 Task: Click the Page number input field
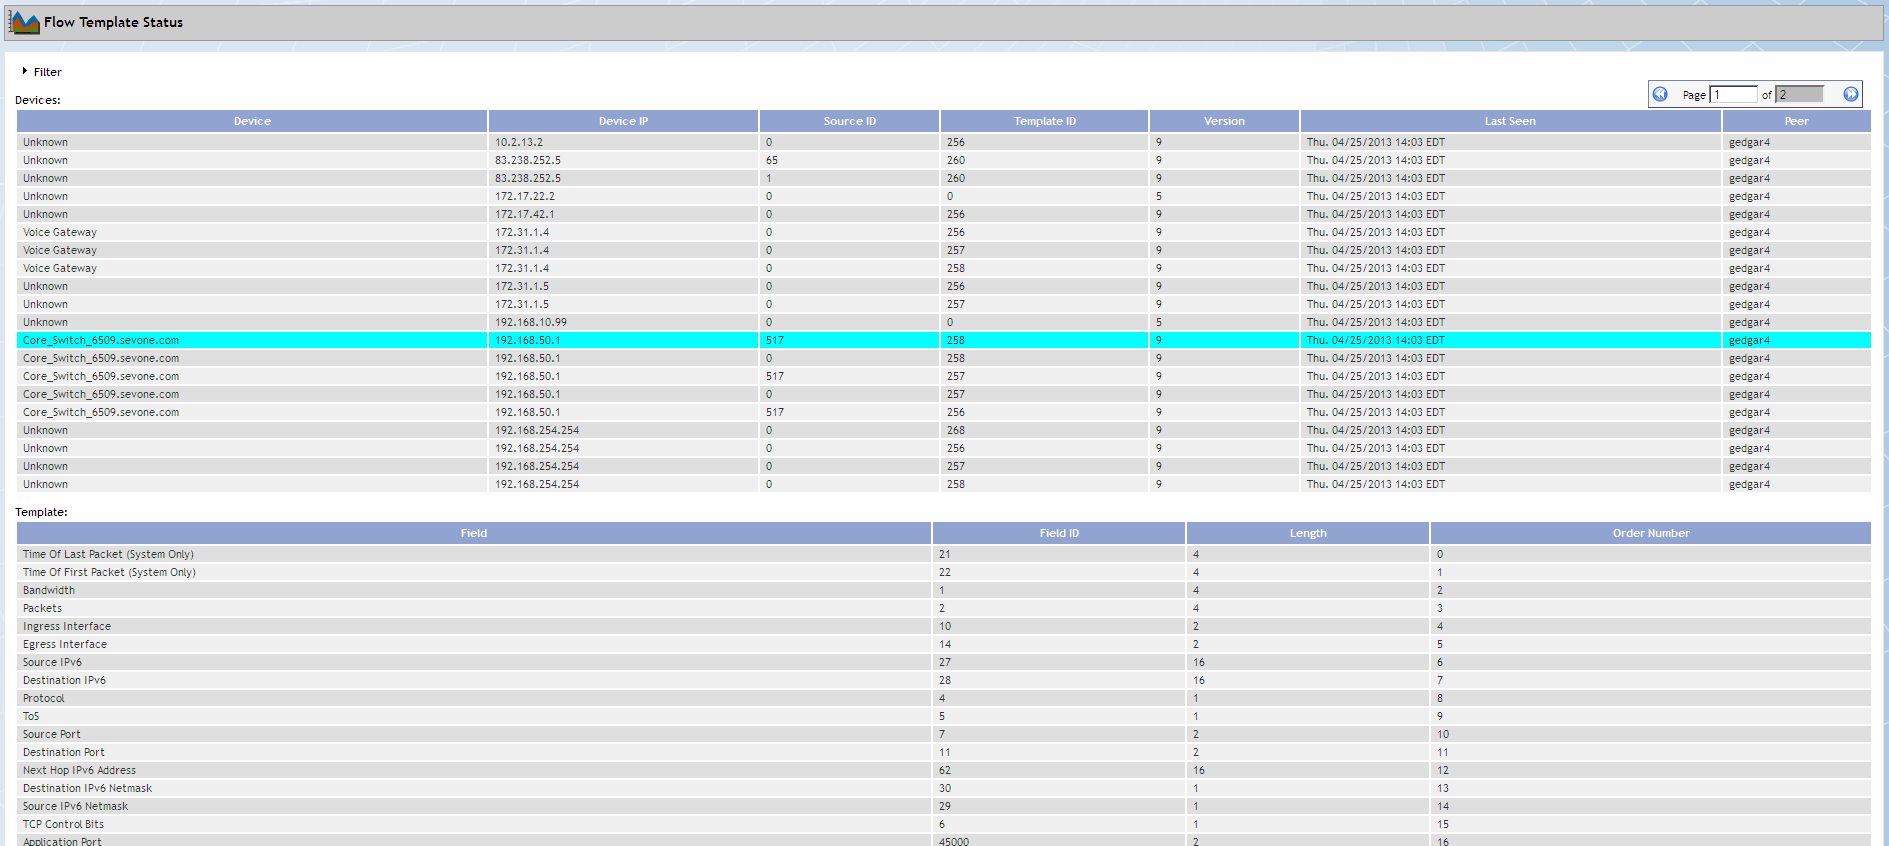point(1733,94)
